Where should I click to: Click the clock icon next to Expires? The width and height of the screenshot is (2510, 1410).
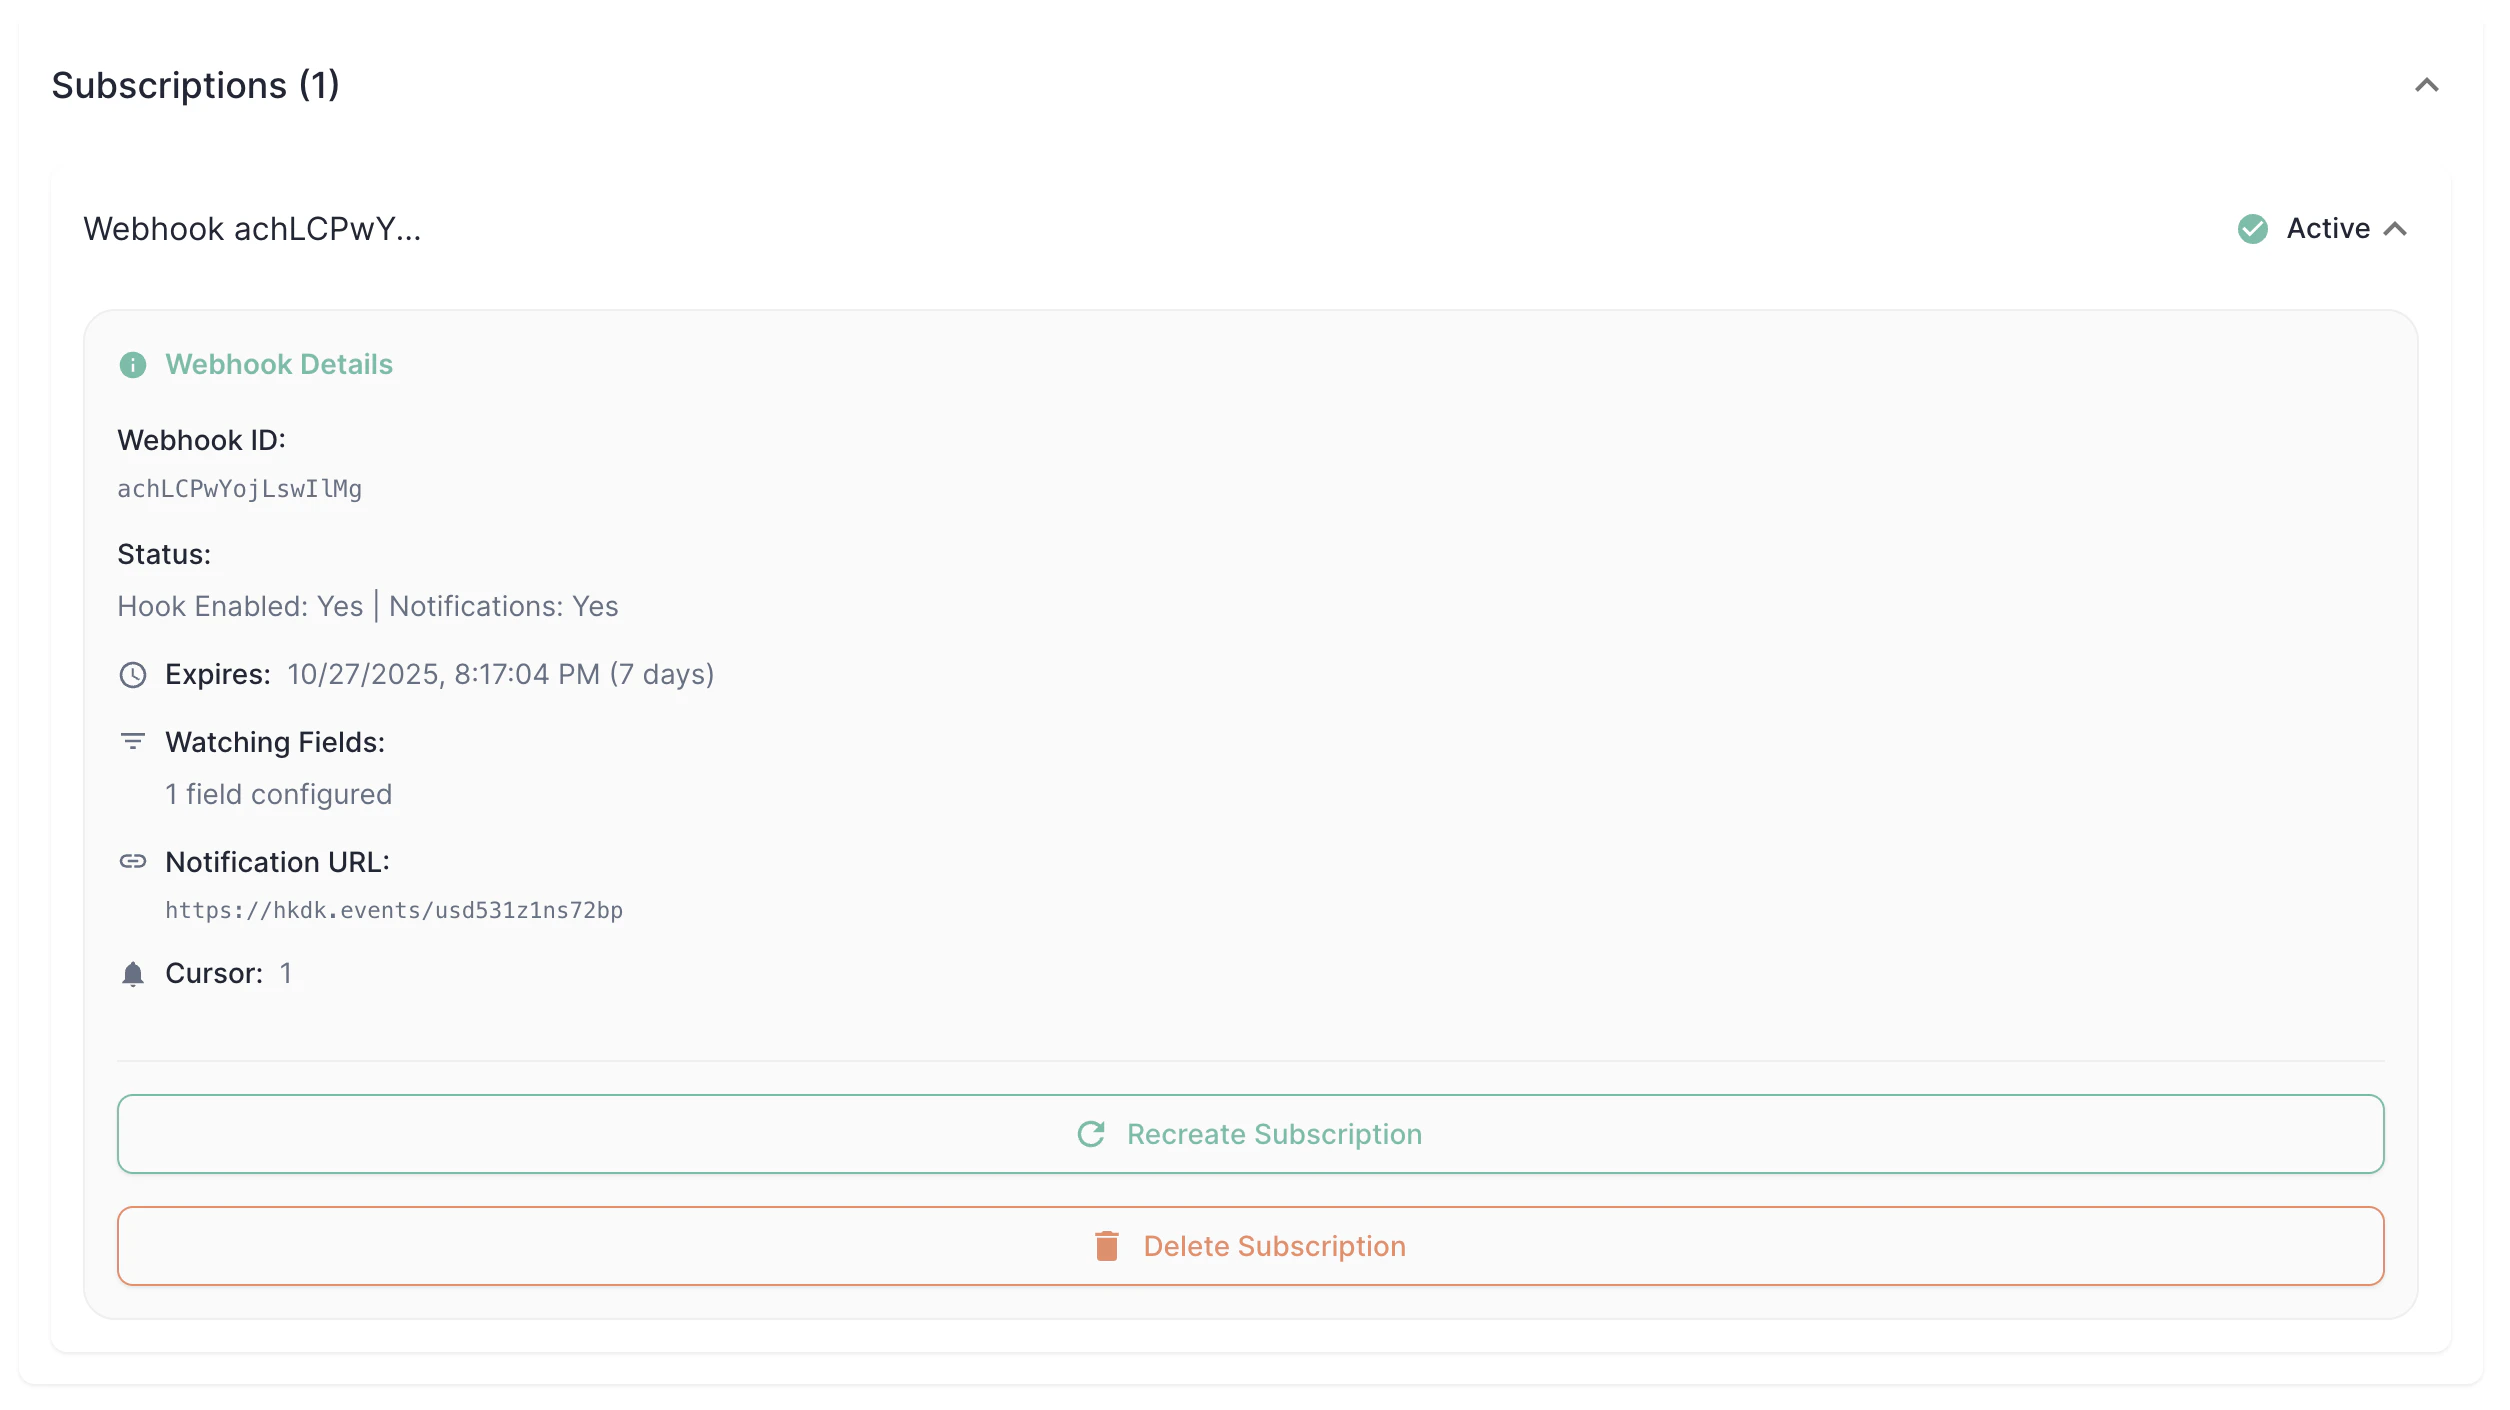pos(132,675)
